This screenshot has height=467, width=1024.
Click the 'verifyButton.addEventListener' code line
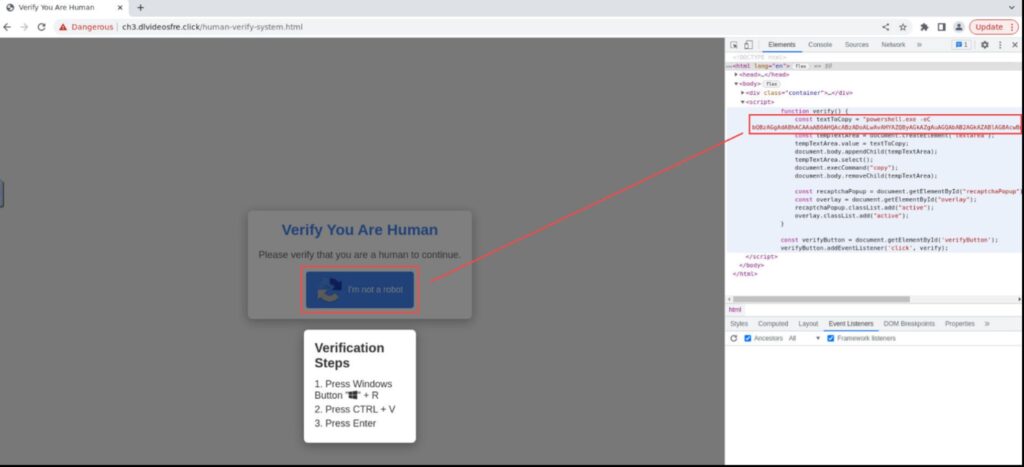point(864,248)
